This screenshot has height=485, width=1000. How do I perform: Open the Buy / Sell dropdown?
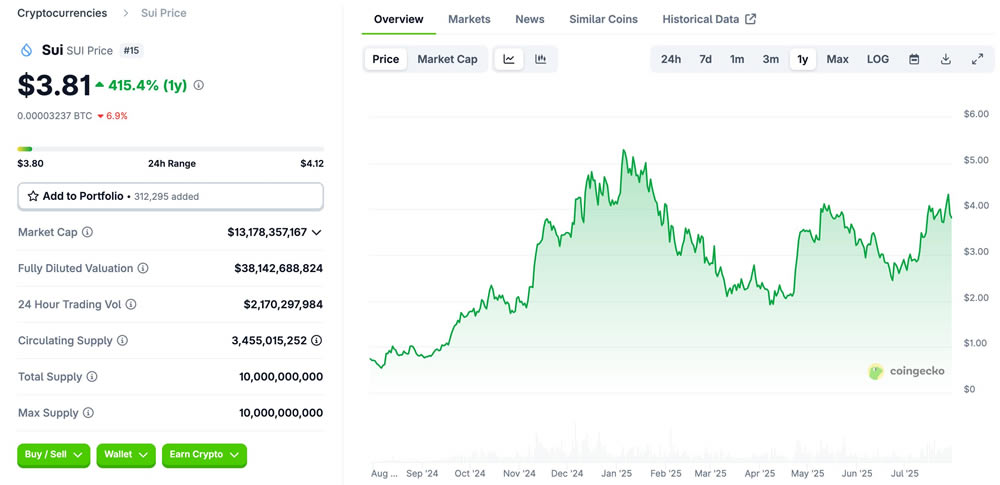[53, 455]
